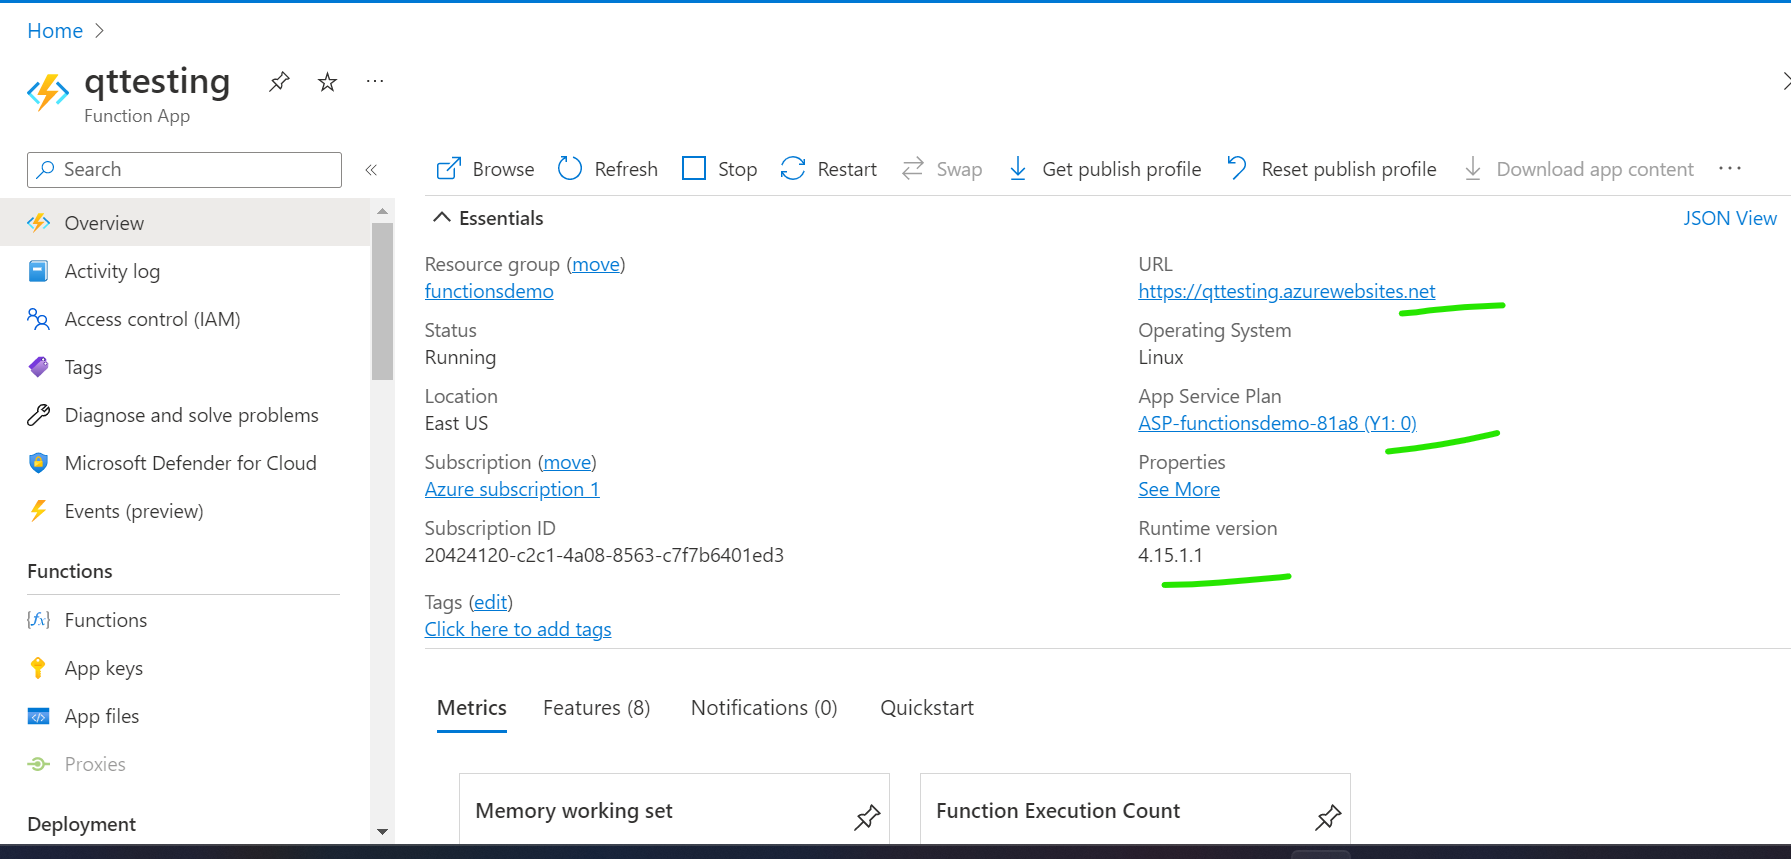
Task: Select the Metrics tab
Action: tap(472, 708)
